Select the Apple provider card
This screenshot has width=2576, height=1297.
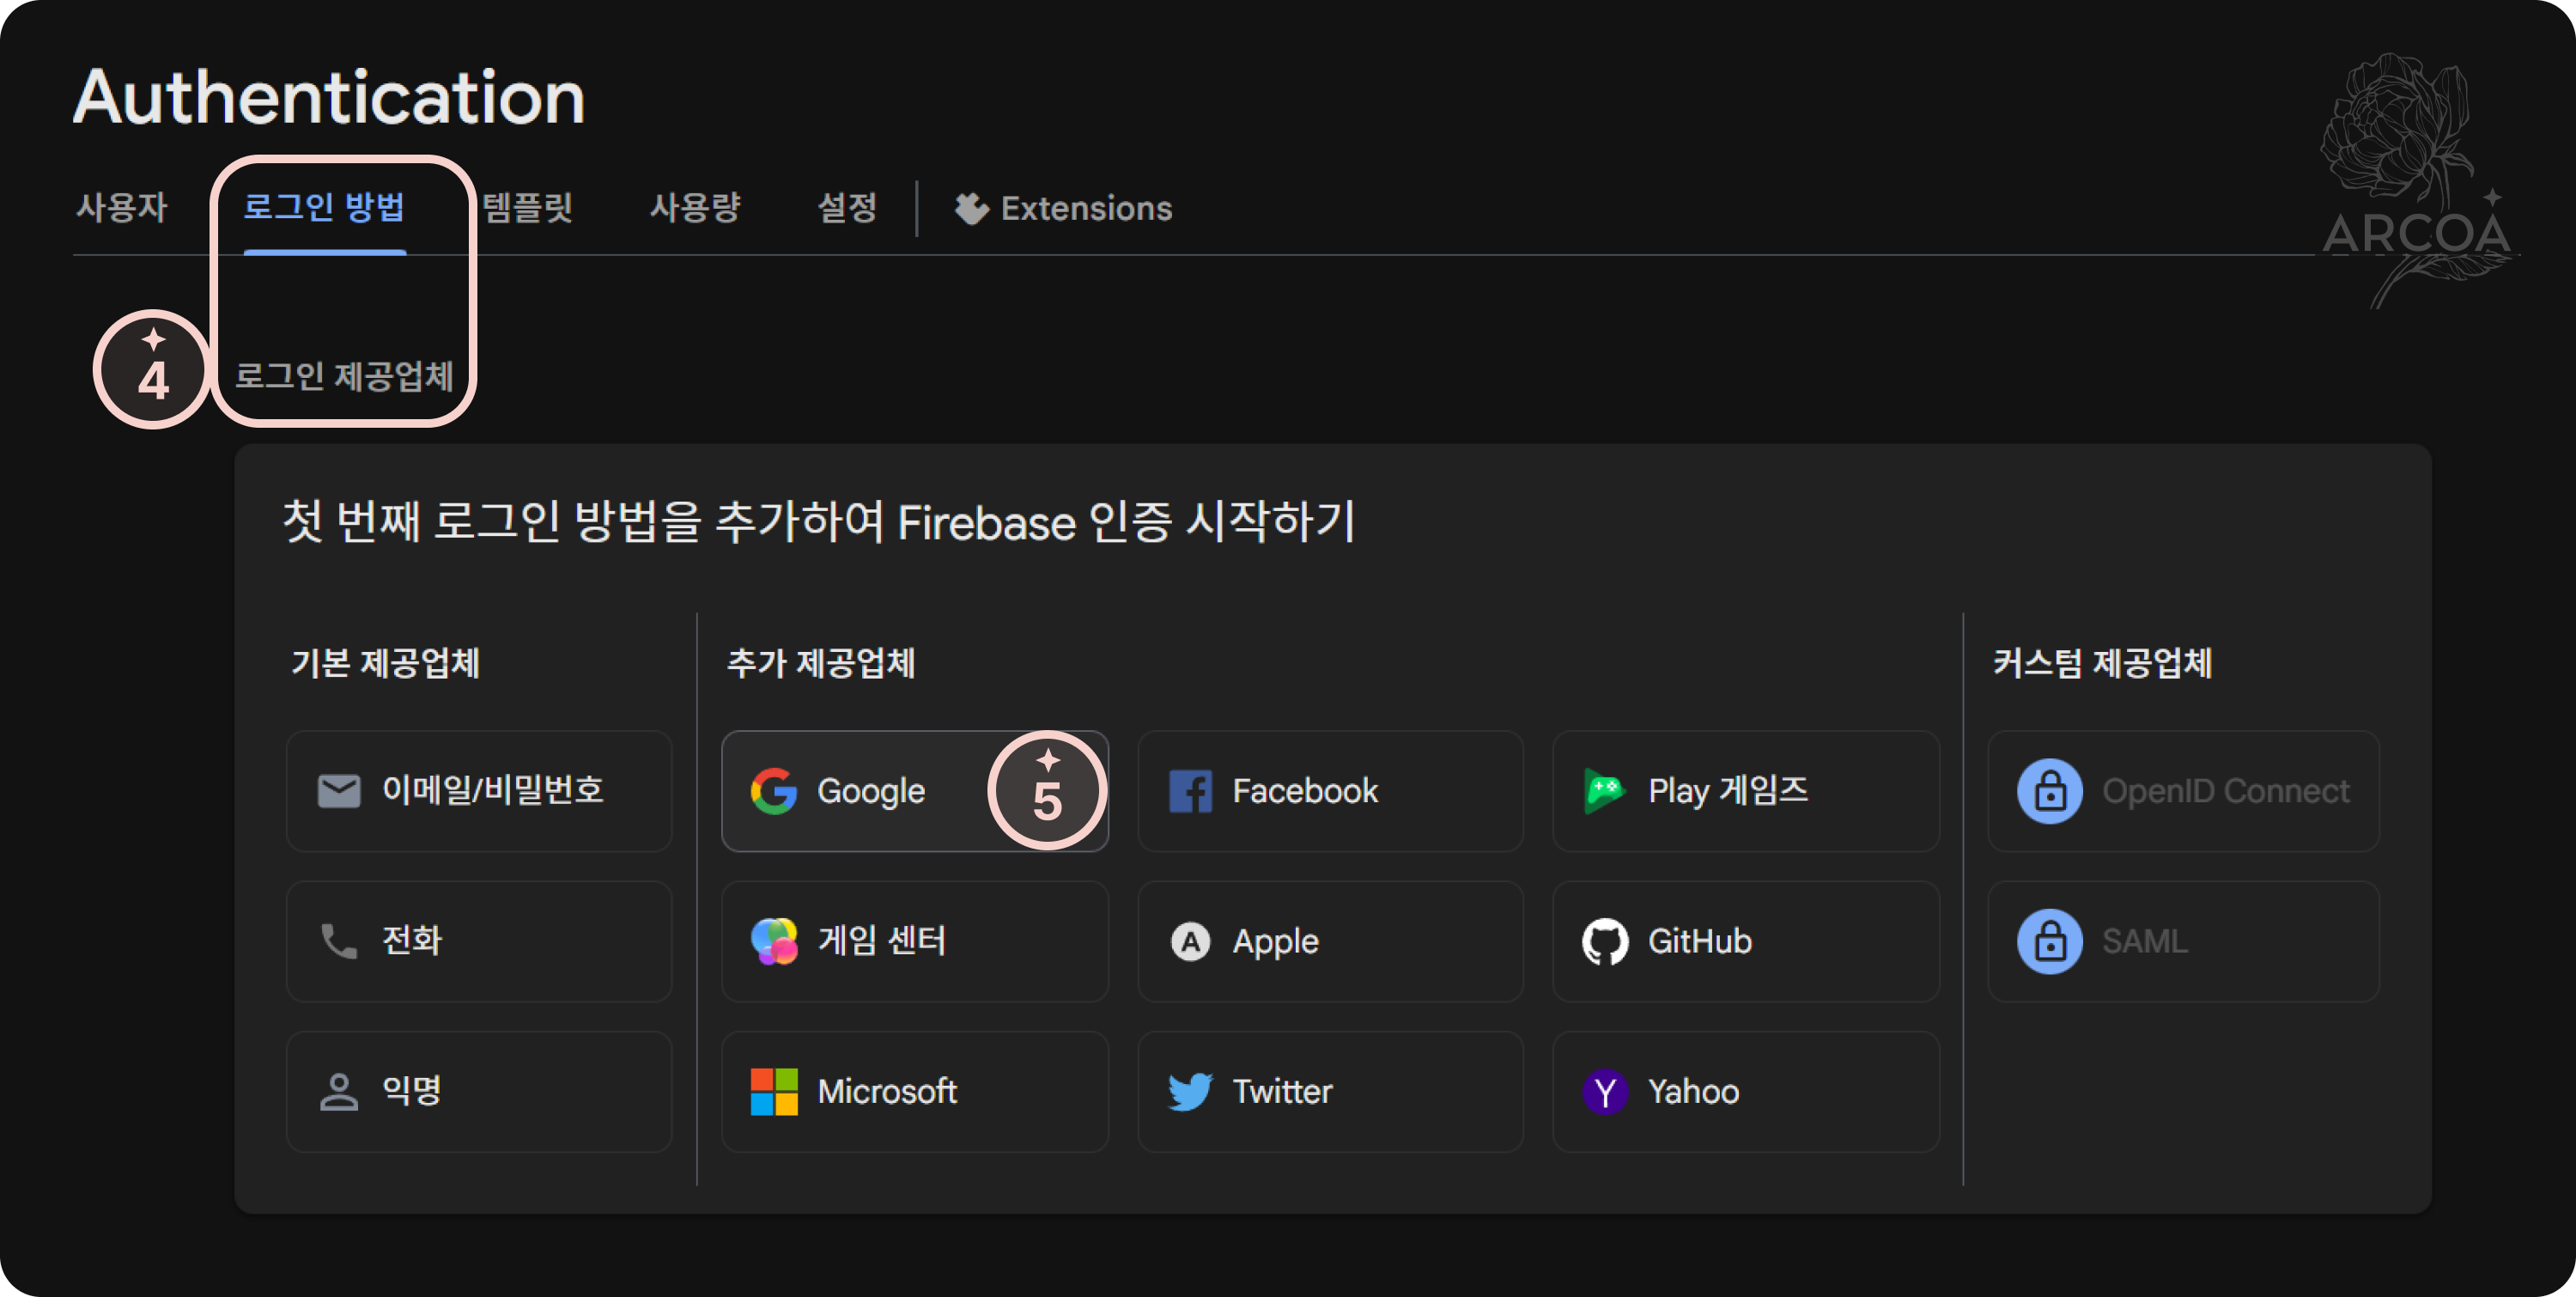[1330, 941]
